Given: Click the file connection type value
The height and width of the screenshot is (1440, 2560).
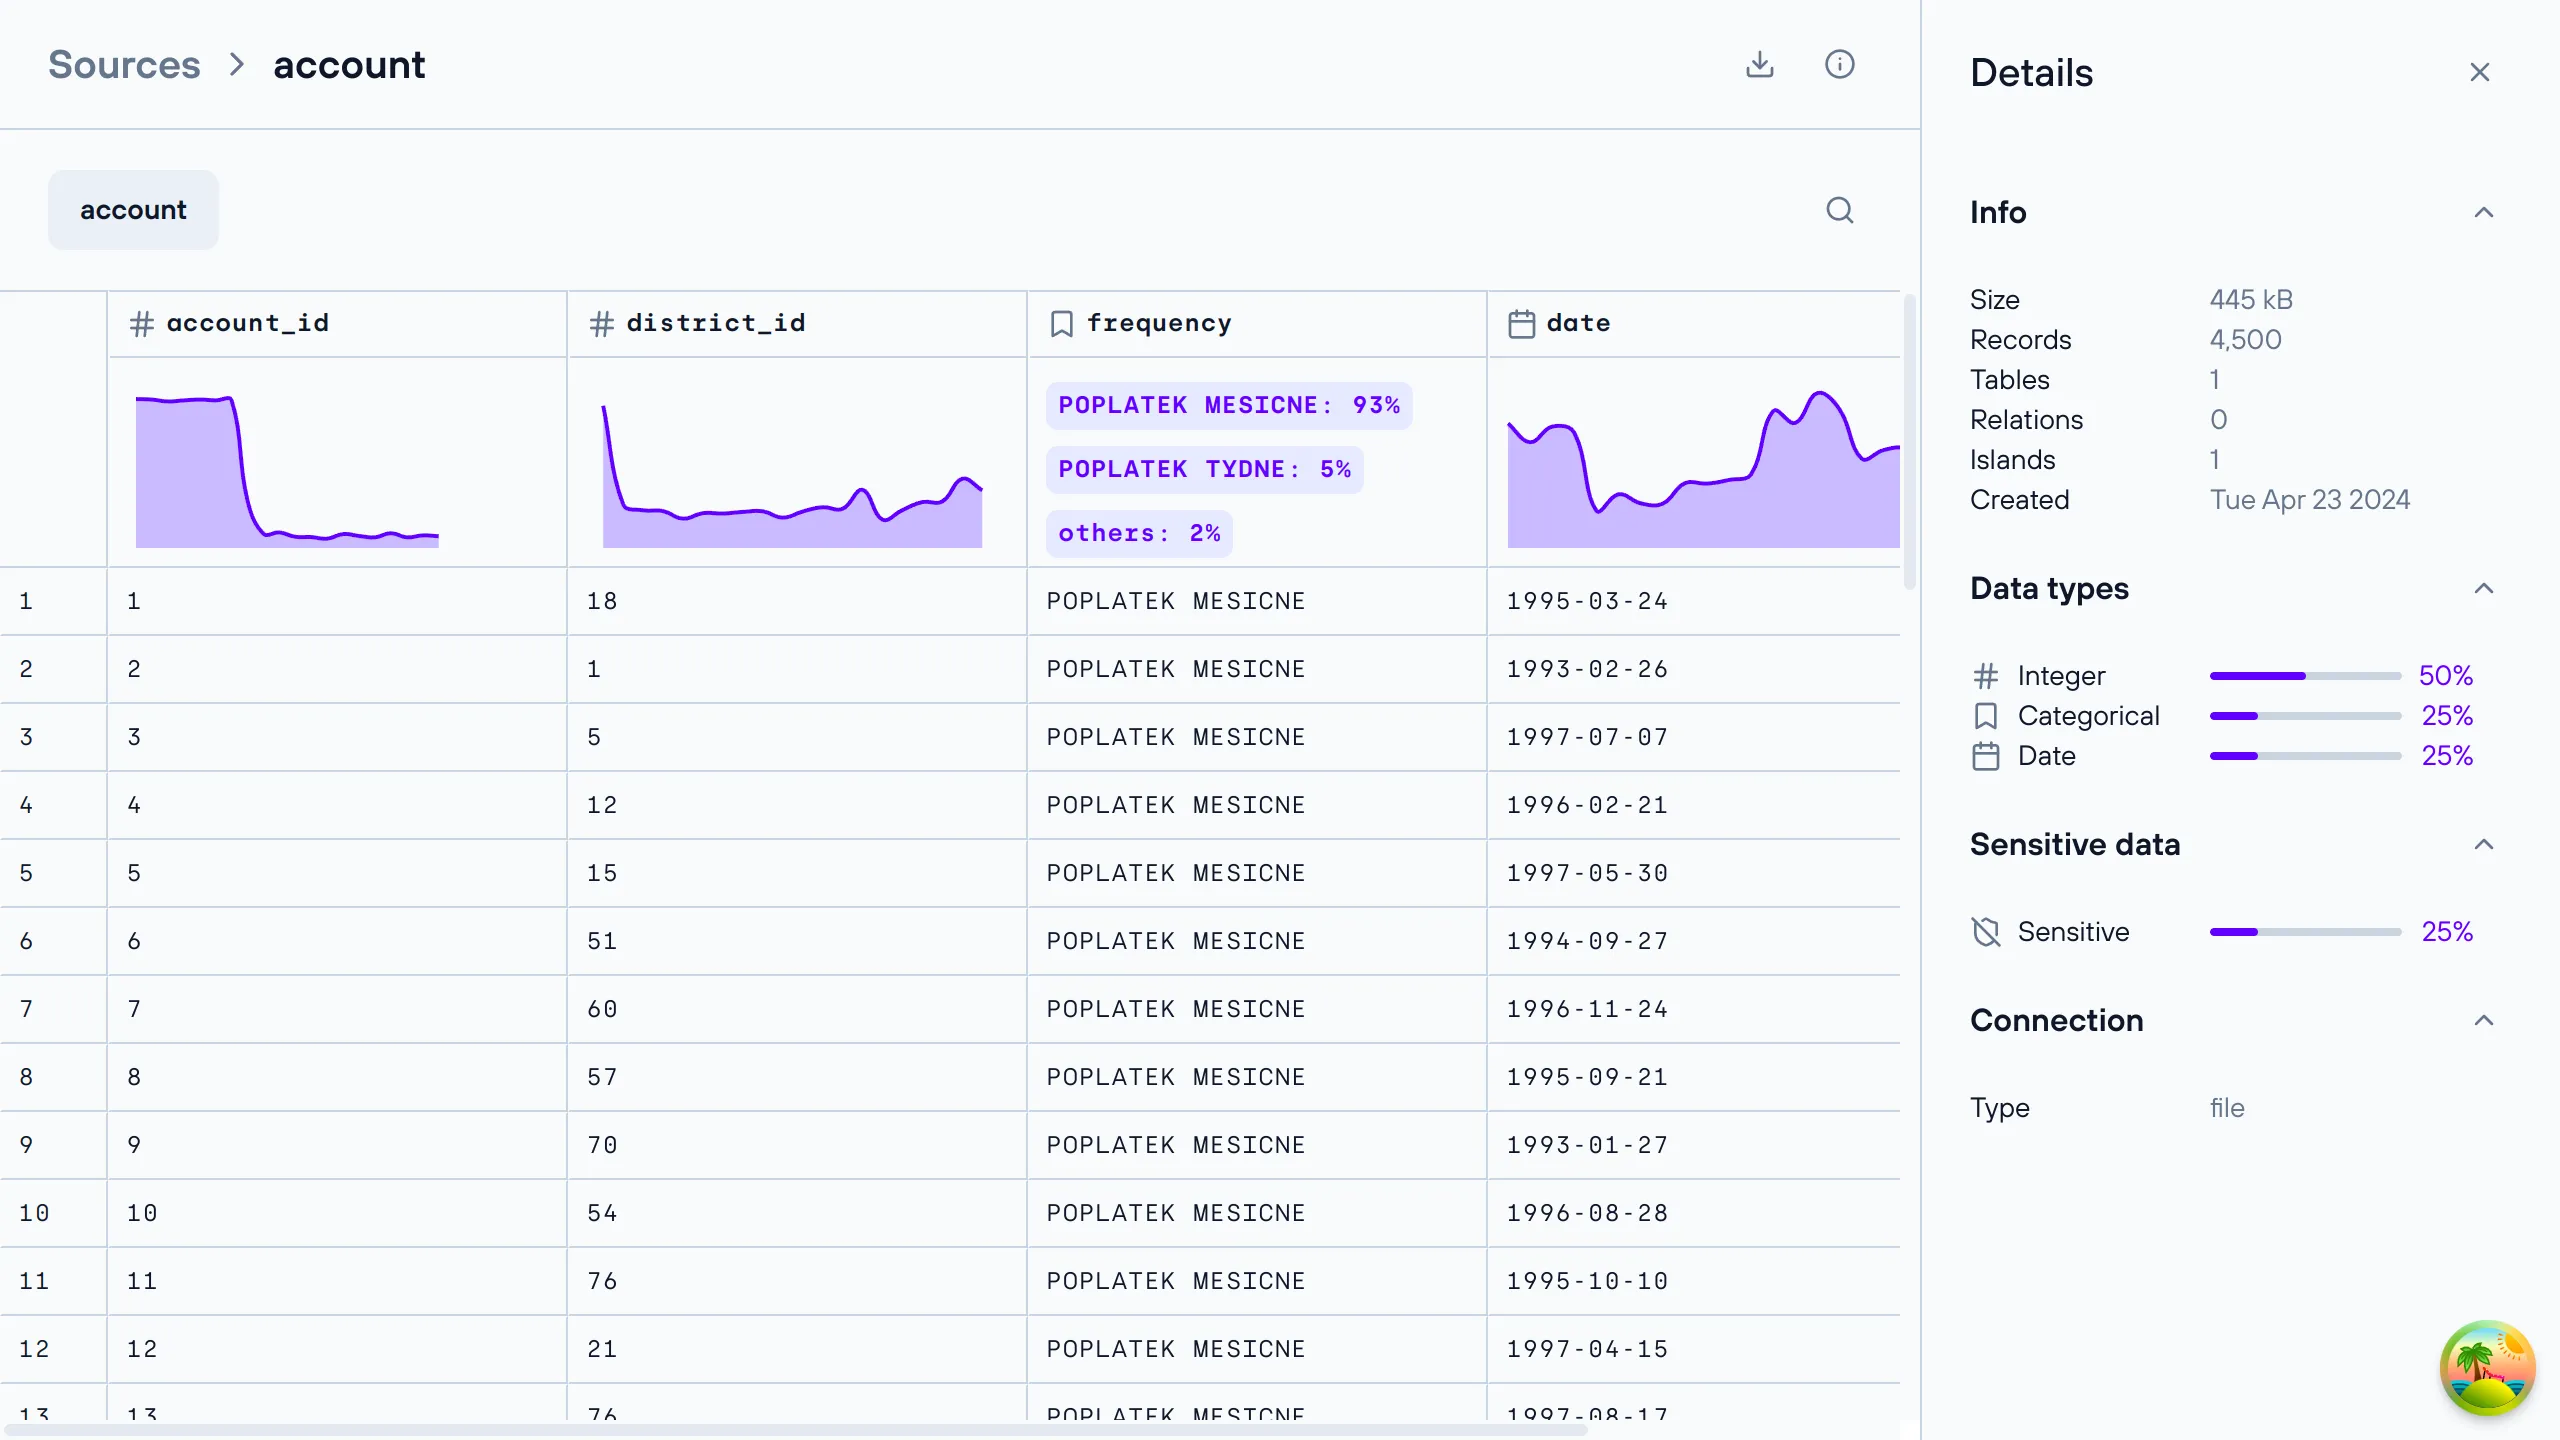Looking at the screenshot, I should pos(2227,1108).
